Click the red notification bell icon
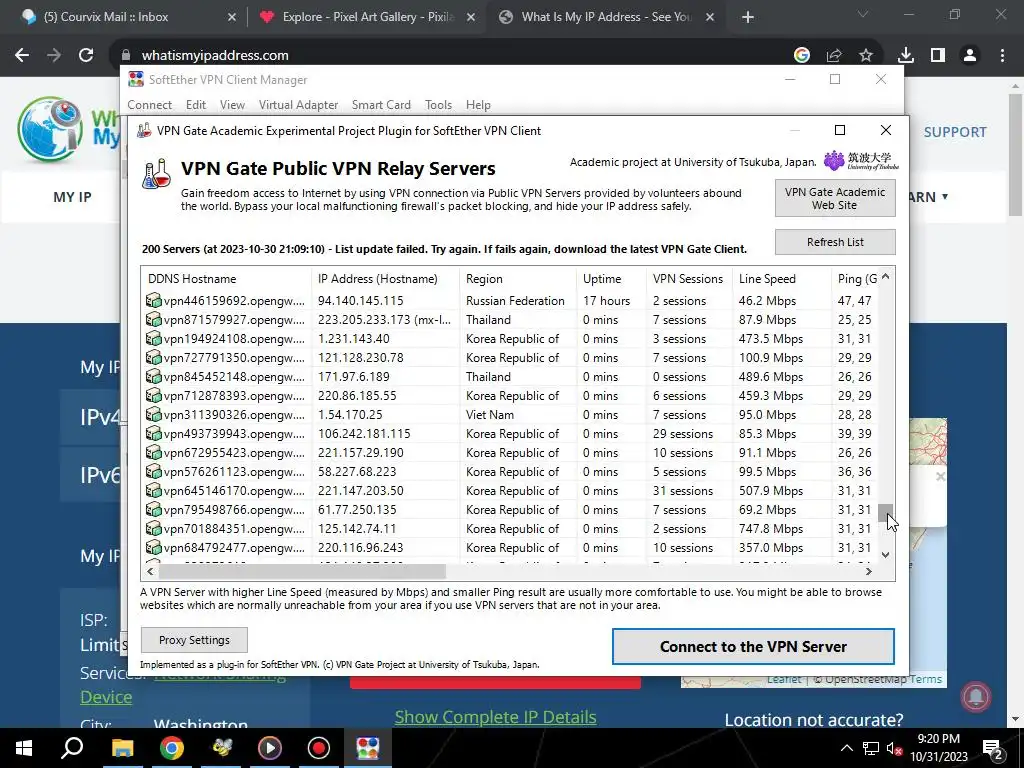Image resolution: width=1024 pixels, height=768 pixels. point(976,696)
